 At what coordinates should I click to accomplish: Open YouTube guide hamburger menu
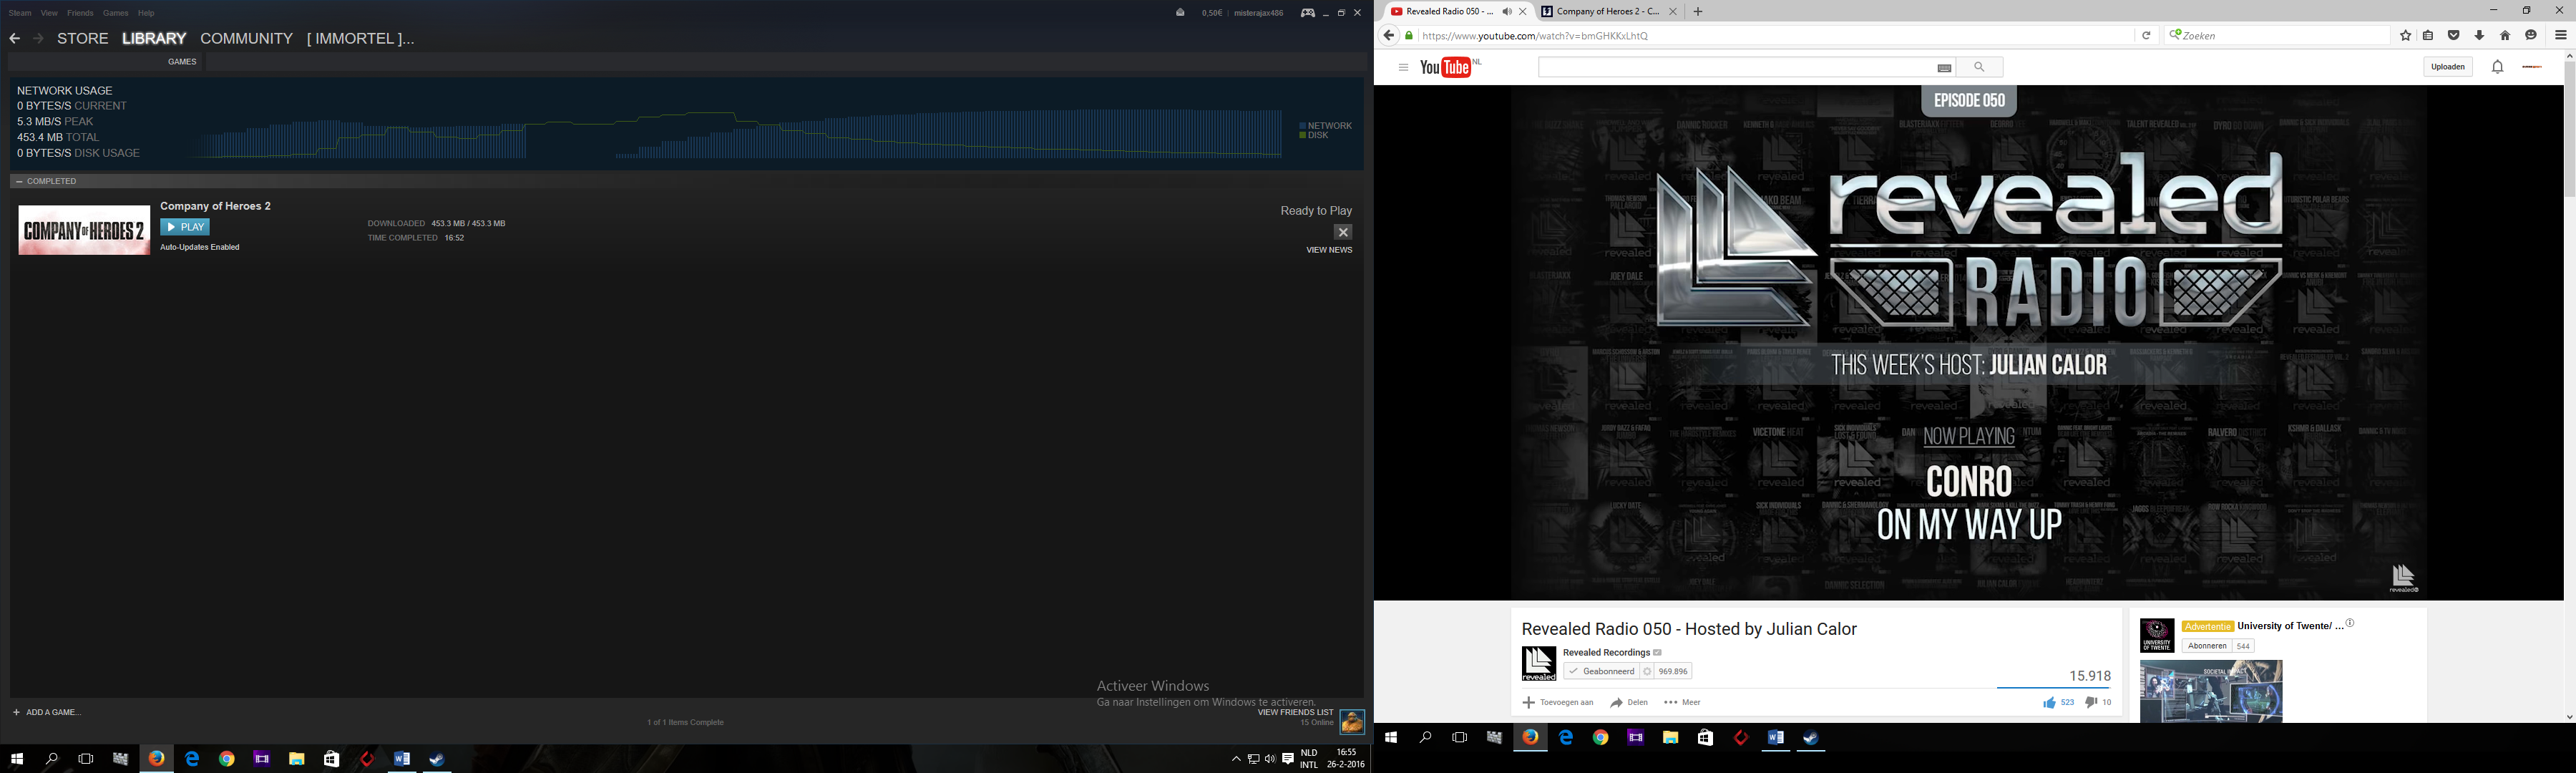click(x=1403, y=68)
